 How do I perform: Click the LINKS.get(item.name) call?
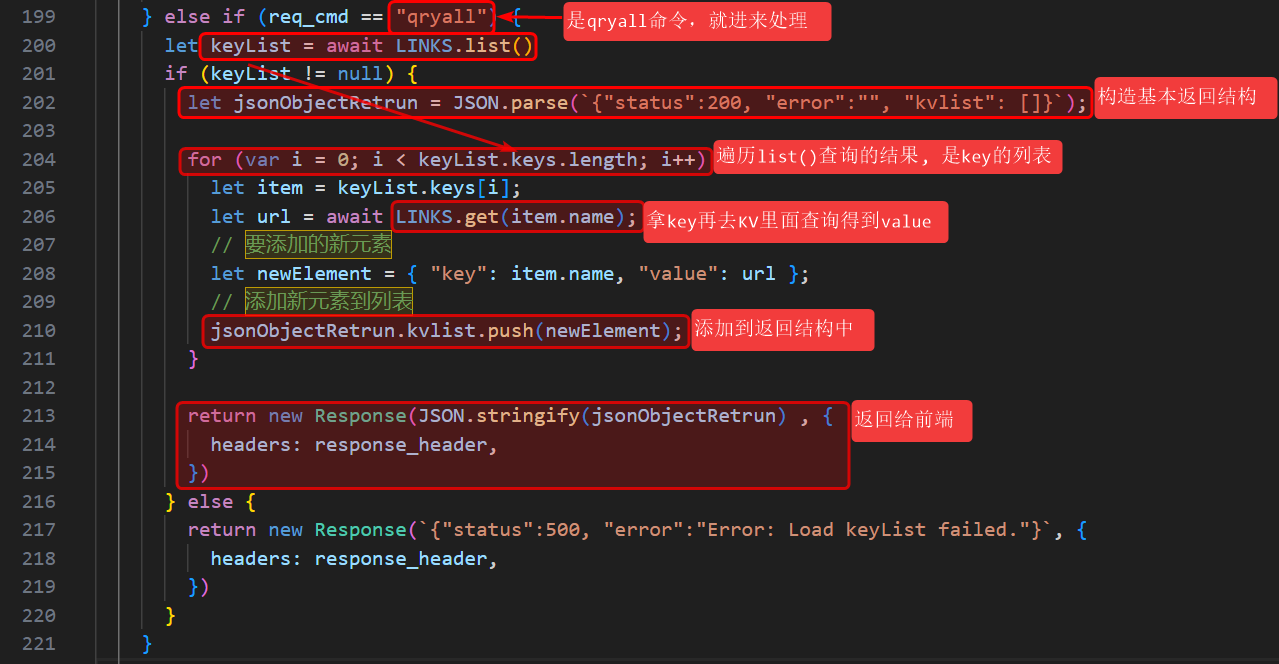515,217
